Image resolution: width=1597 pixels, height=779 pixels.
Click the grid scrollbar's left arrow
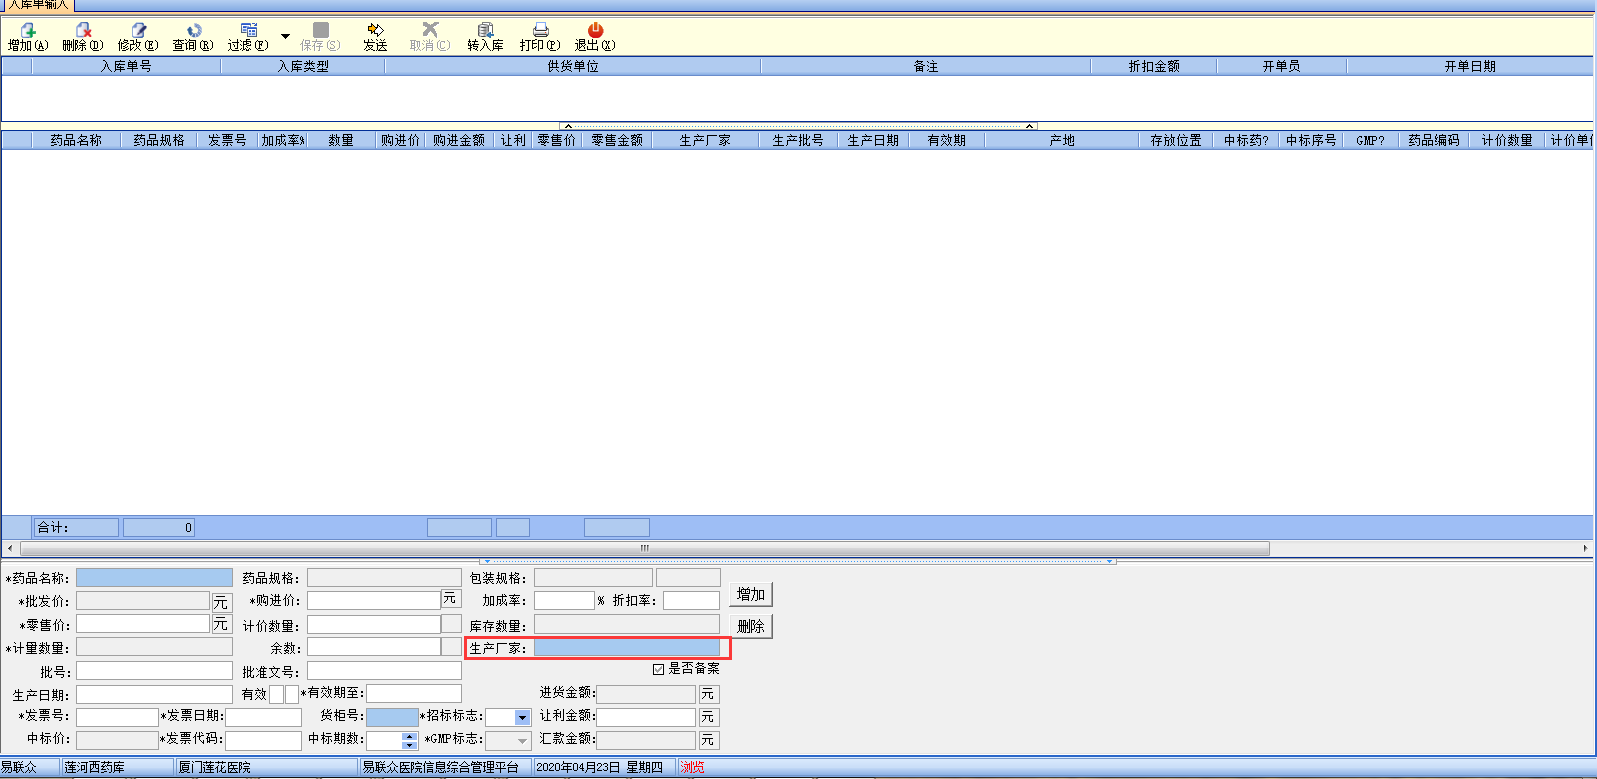(x=10, y=548)
